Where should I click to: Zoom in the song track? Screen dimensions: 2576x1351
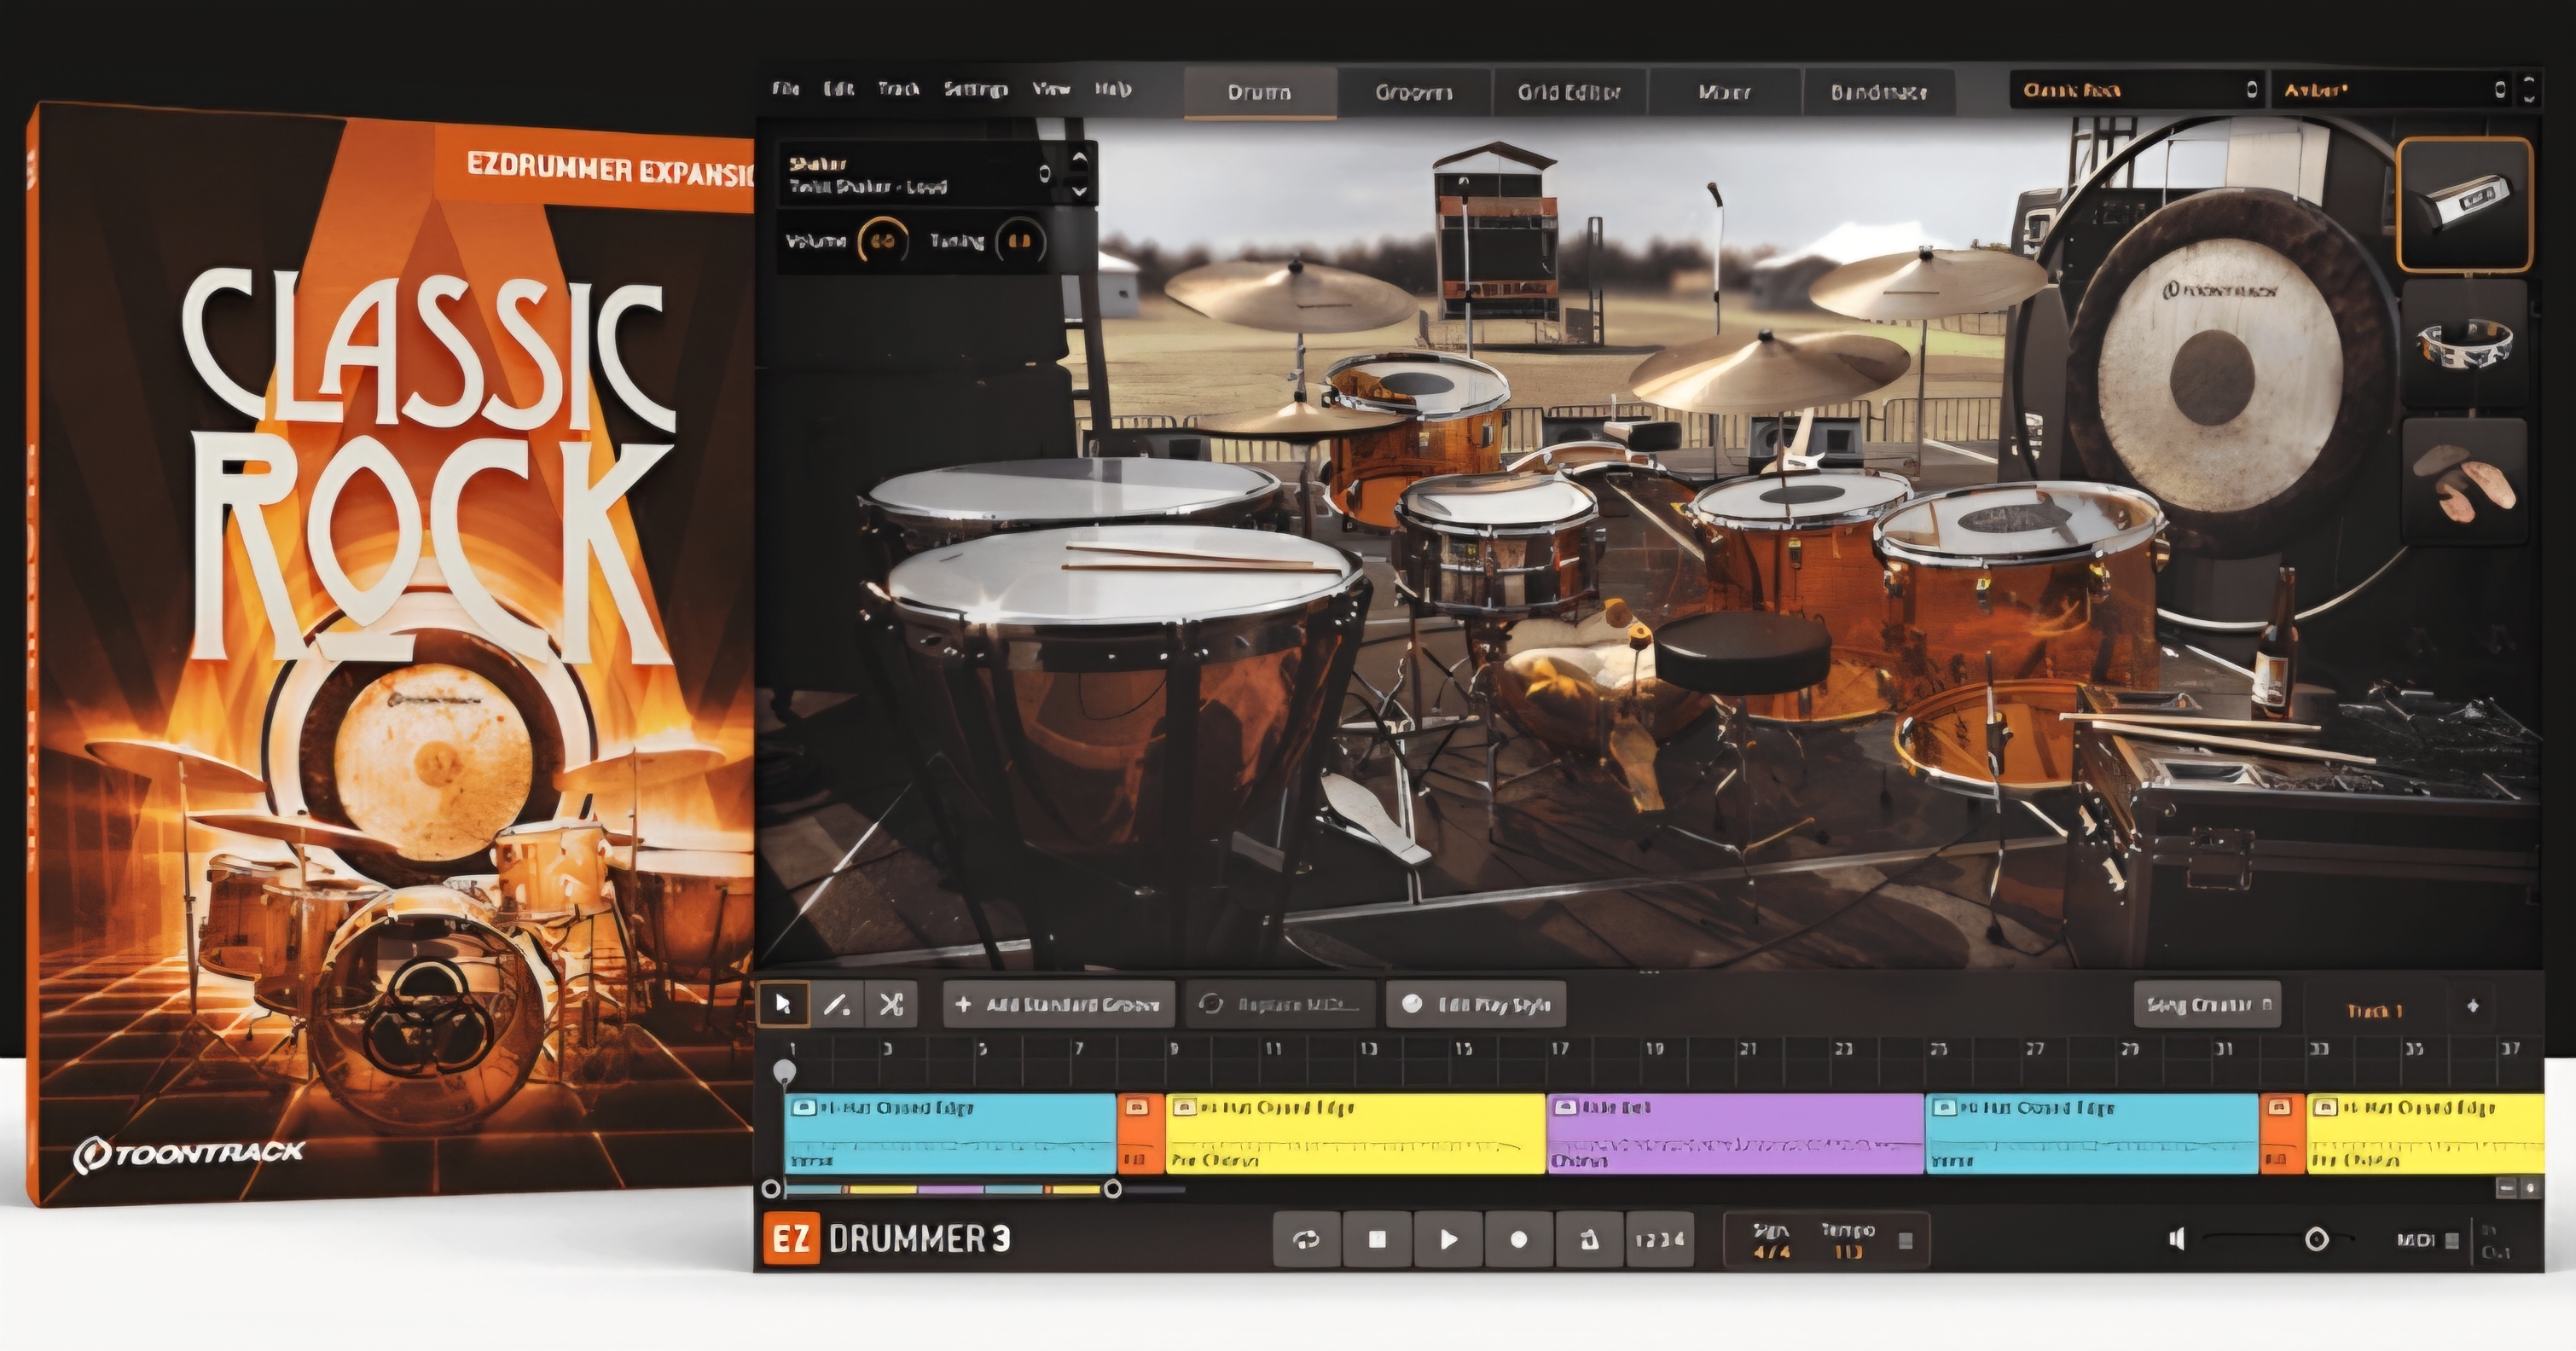click(x=2531, y=1188)
